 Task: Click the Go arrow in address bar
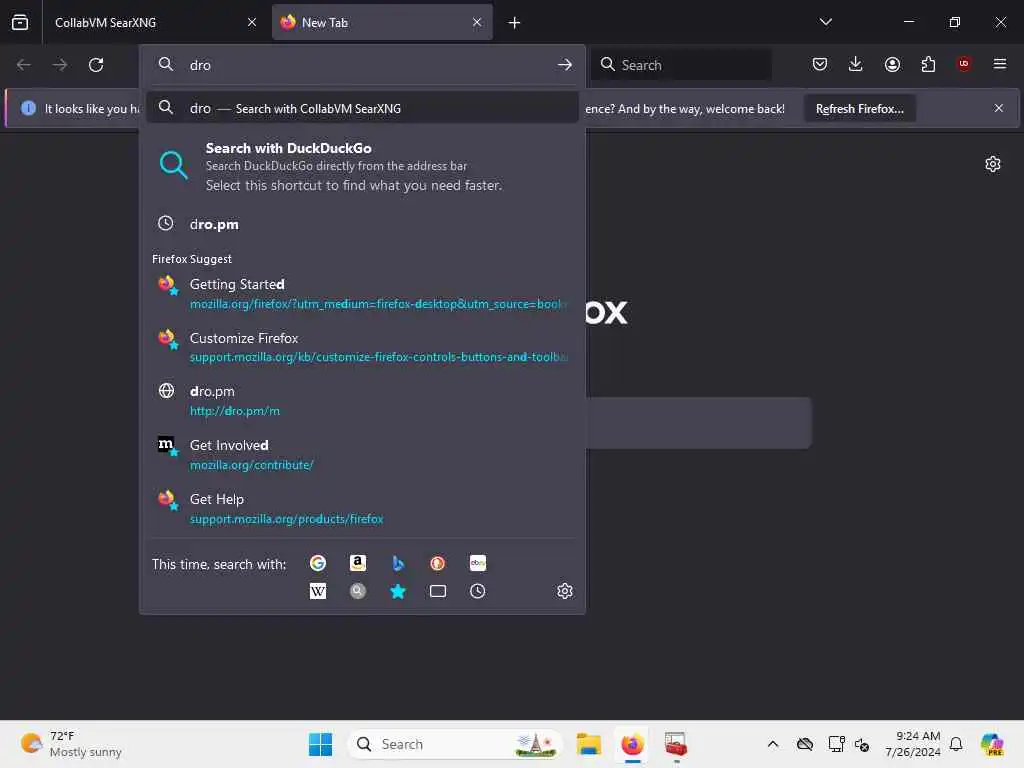pyautogui.click(x=565, y=65)
